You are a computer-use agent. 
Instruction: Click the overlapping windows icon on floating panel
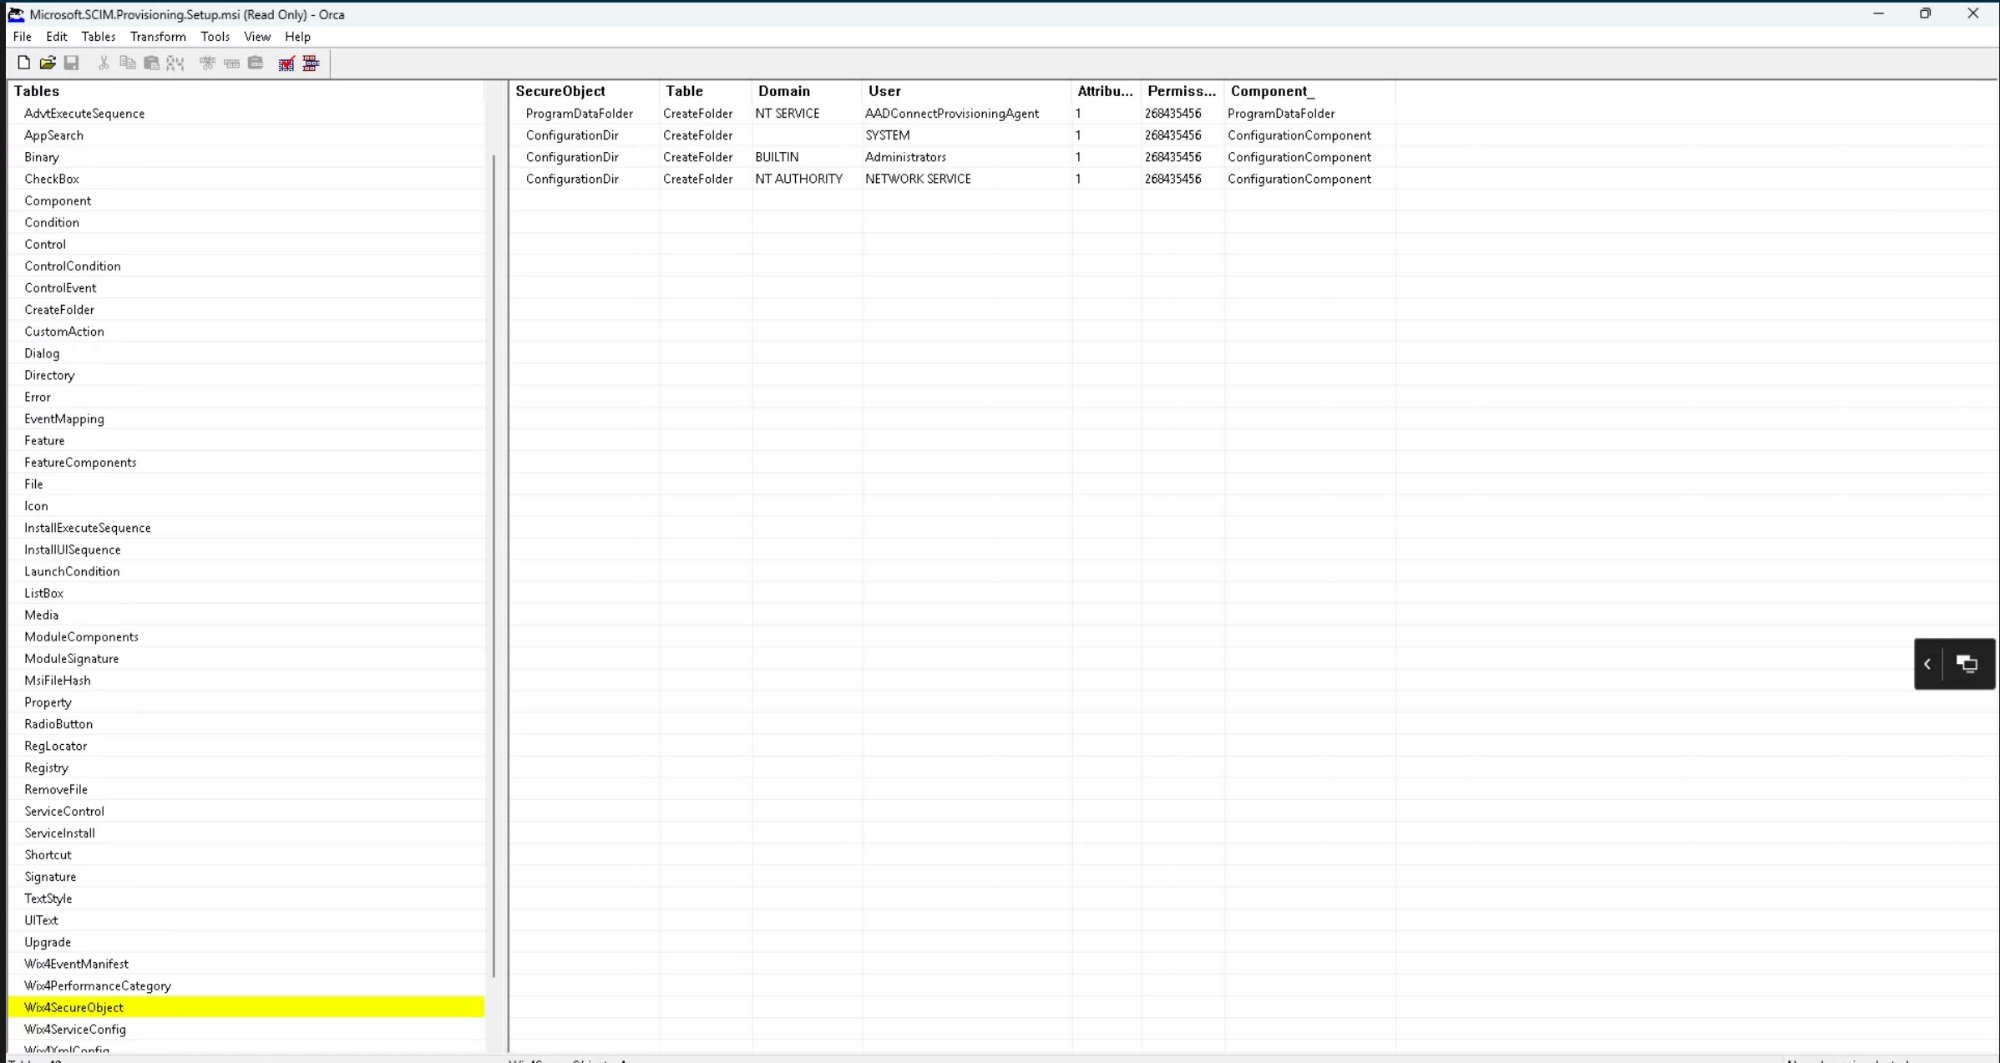1967,664
